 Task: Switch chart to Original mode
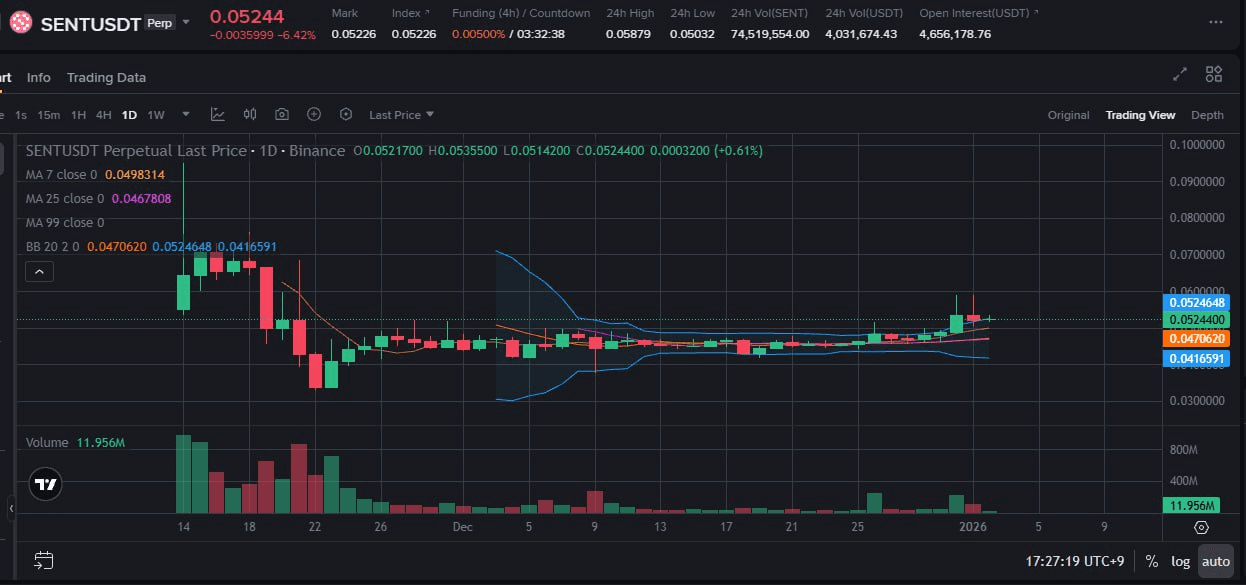pyautogui.click(x=1068, y=115)
